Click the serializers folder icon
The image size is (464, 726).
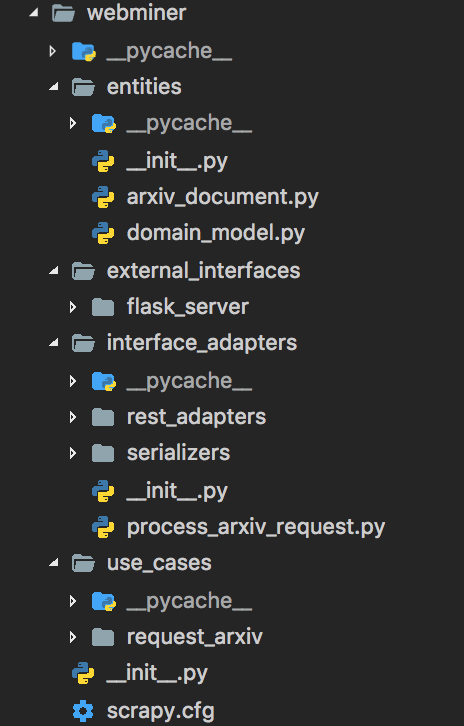click(103, 453)
